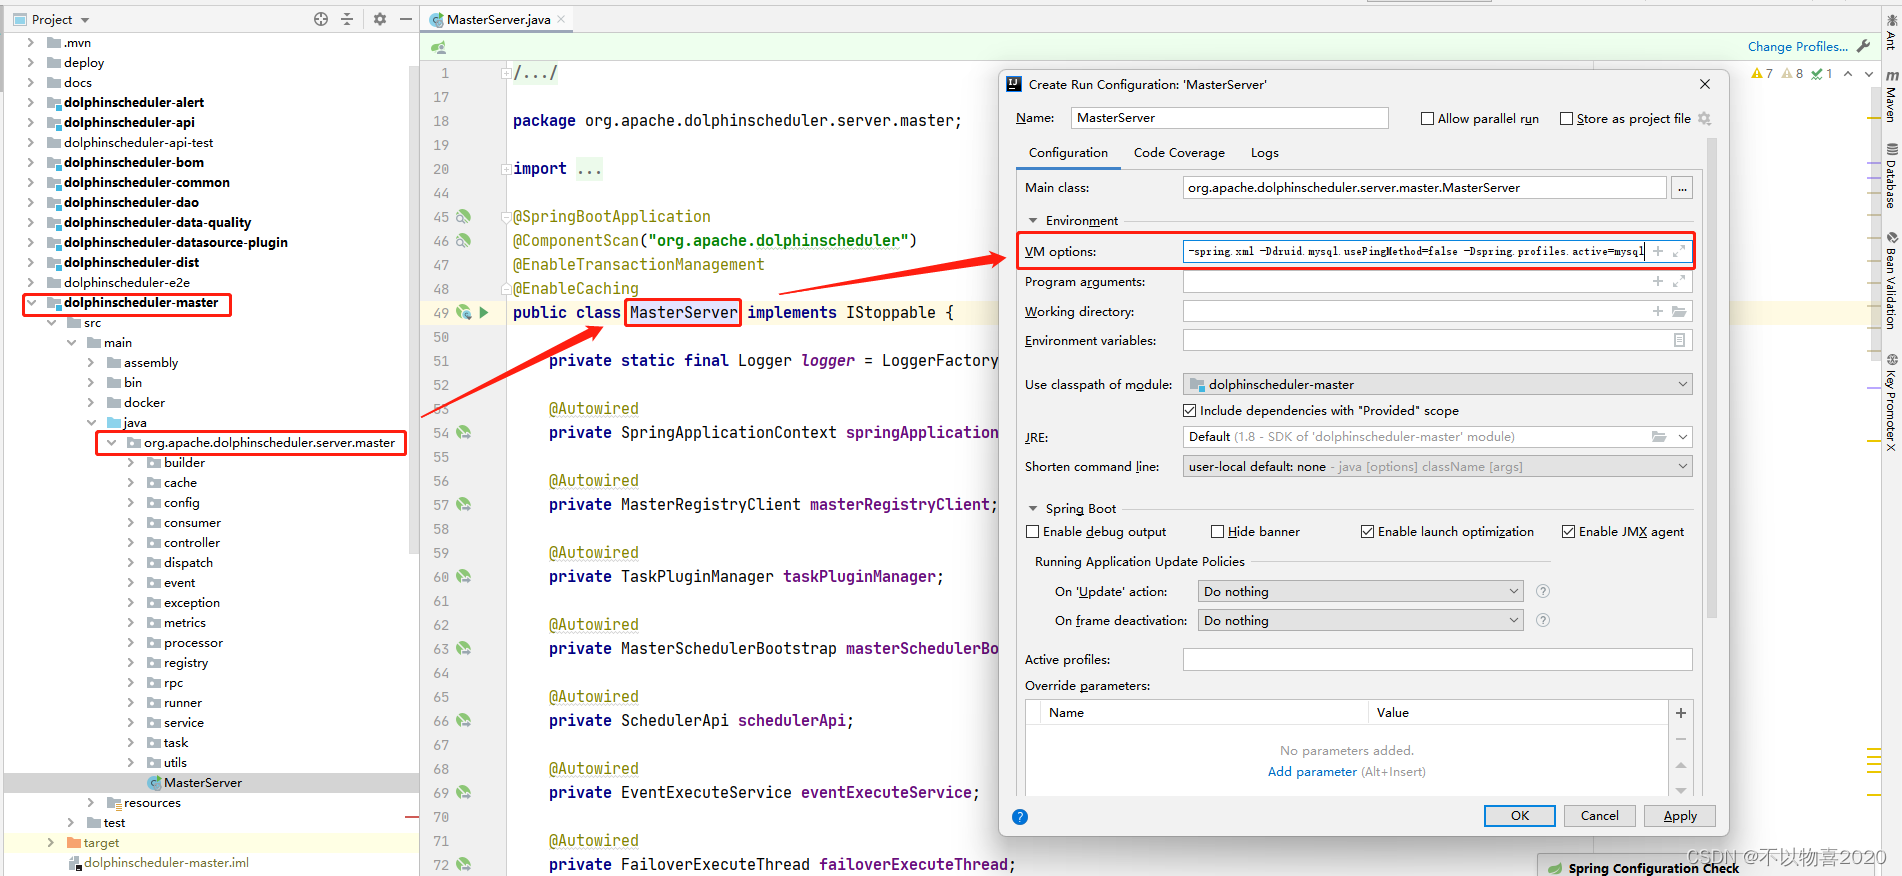Open Use classpath of module dropdown
This screenshot has height=876, width=1902.
click(1437, 384)
